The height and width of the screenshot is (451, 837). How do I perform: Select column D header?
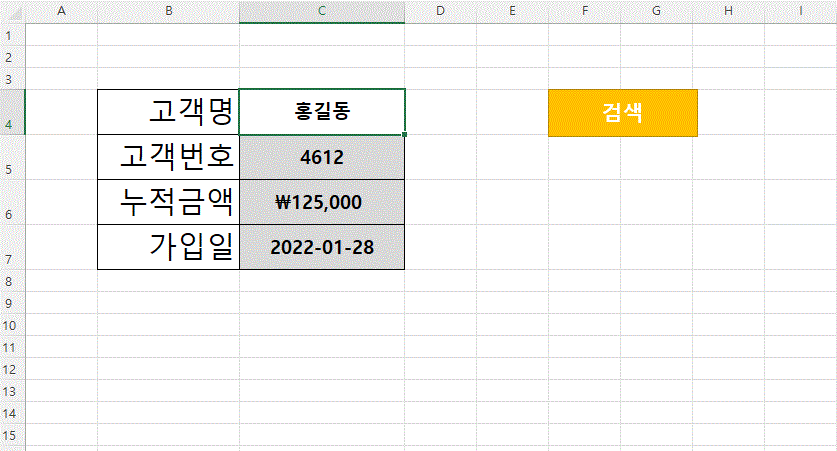tap(440, 11)
